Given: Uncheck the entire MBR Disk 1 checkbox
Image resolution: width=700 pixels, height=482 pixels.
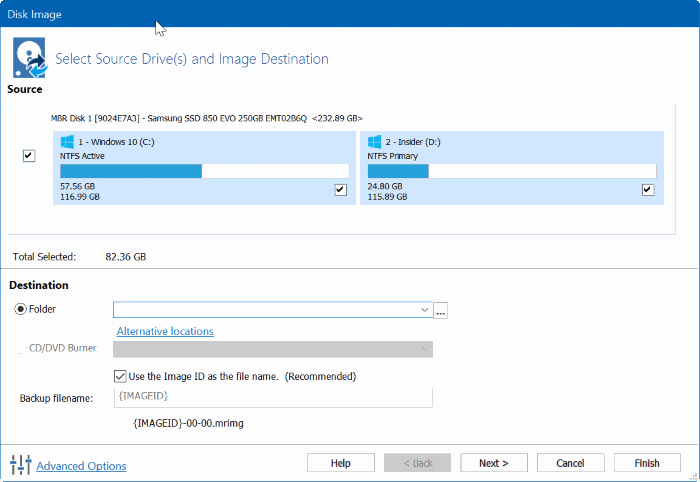Looking at the screenshot, I should point(29,156).
